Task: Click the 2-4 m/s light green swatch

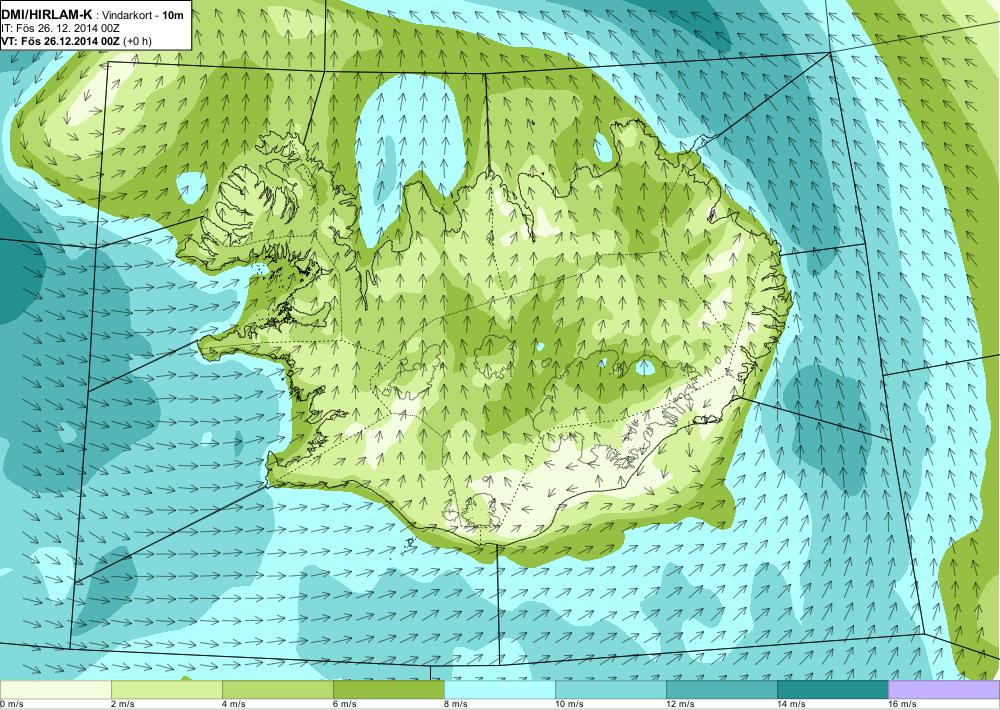Action: point(167,689)
